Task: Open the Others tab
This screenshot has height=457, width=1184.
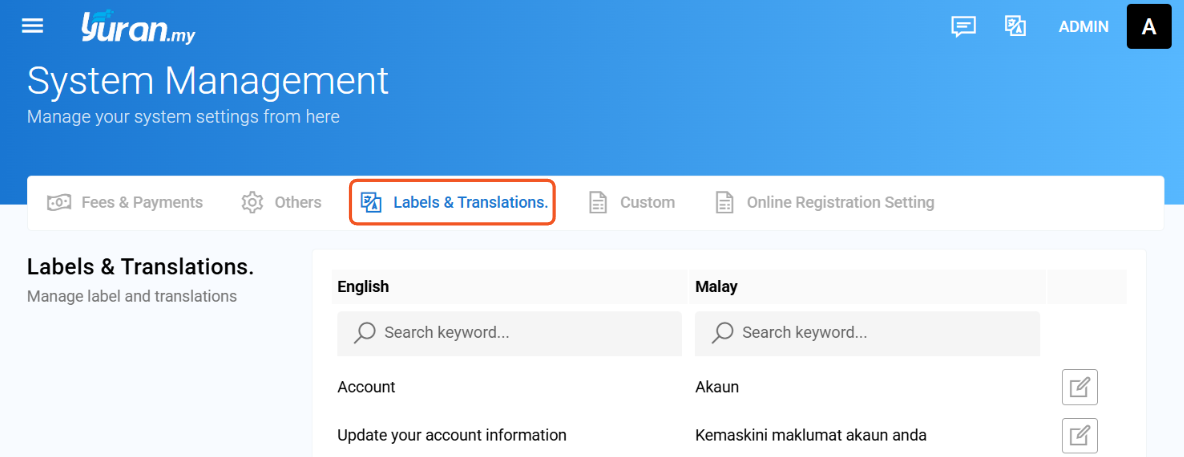Action: coord(282,202)
